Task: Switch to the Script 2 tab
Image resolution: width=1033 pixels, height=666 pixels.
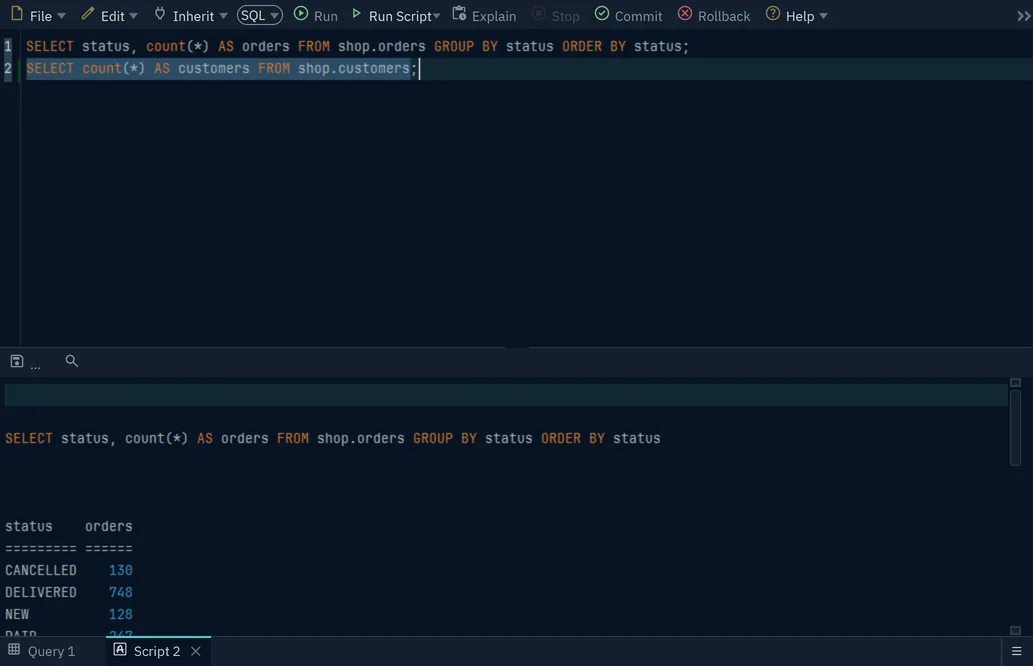Action: [x=157, y=651]
